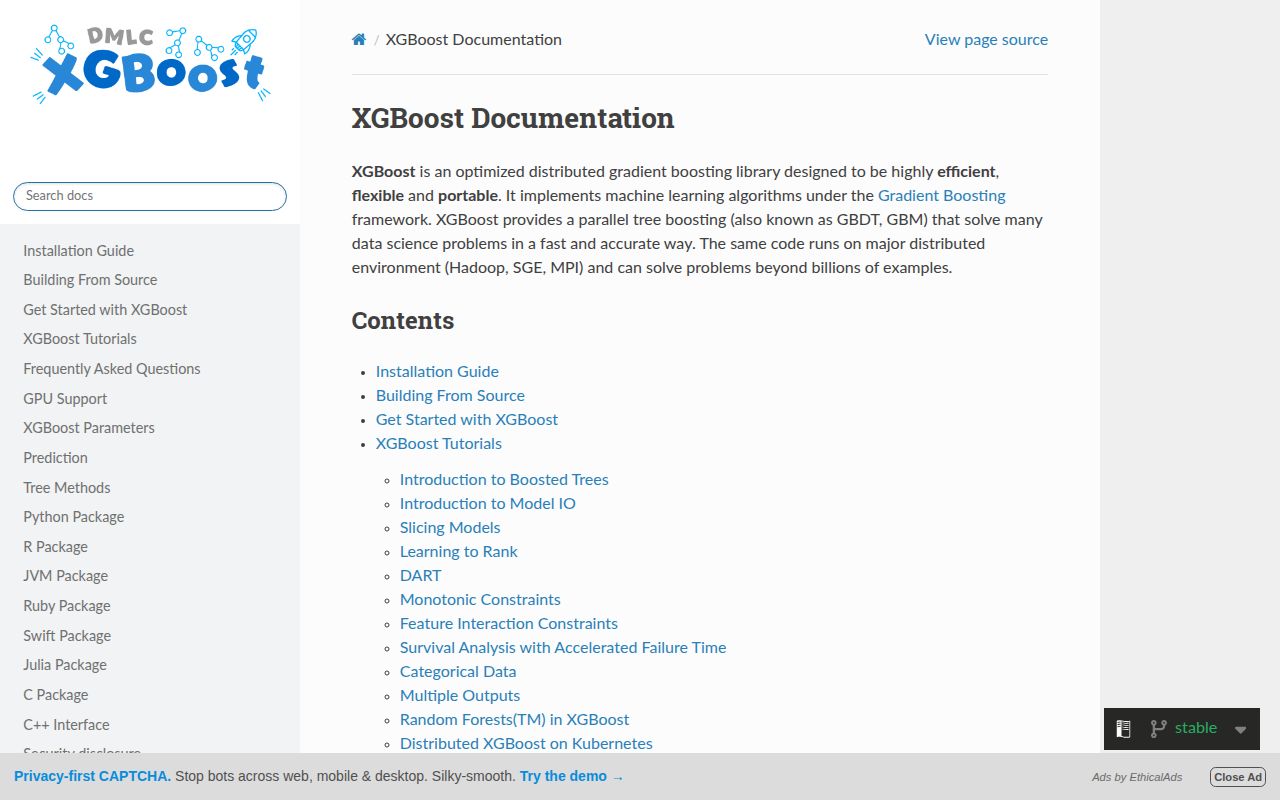1280x800 pixels.
Task: Open XGBoost Tutorials in sidebar
Action: 80,339
